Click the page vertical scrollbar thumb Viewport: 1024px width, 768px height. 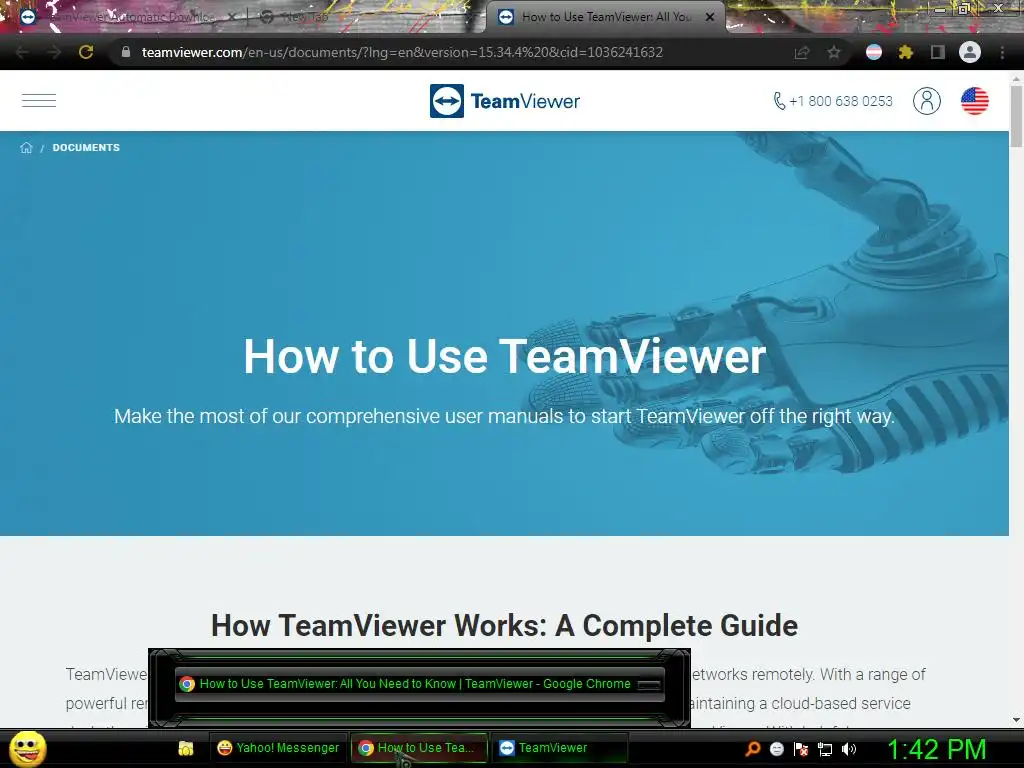[x=1016, y=115]
